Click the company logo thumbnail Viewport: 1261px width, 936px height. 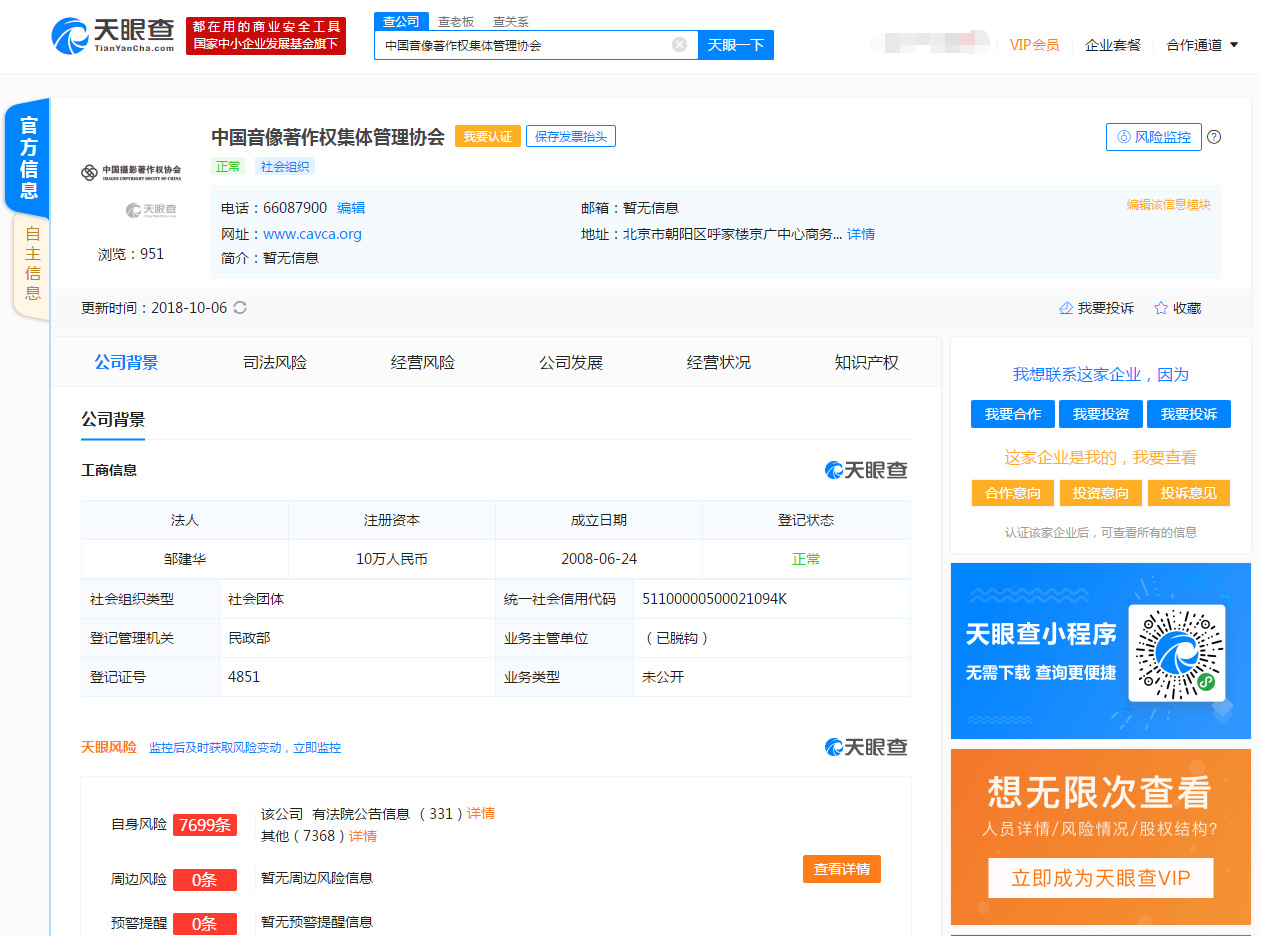pyautogui.click(x=131, y=172)
